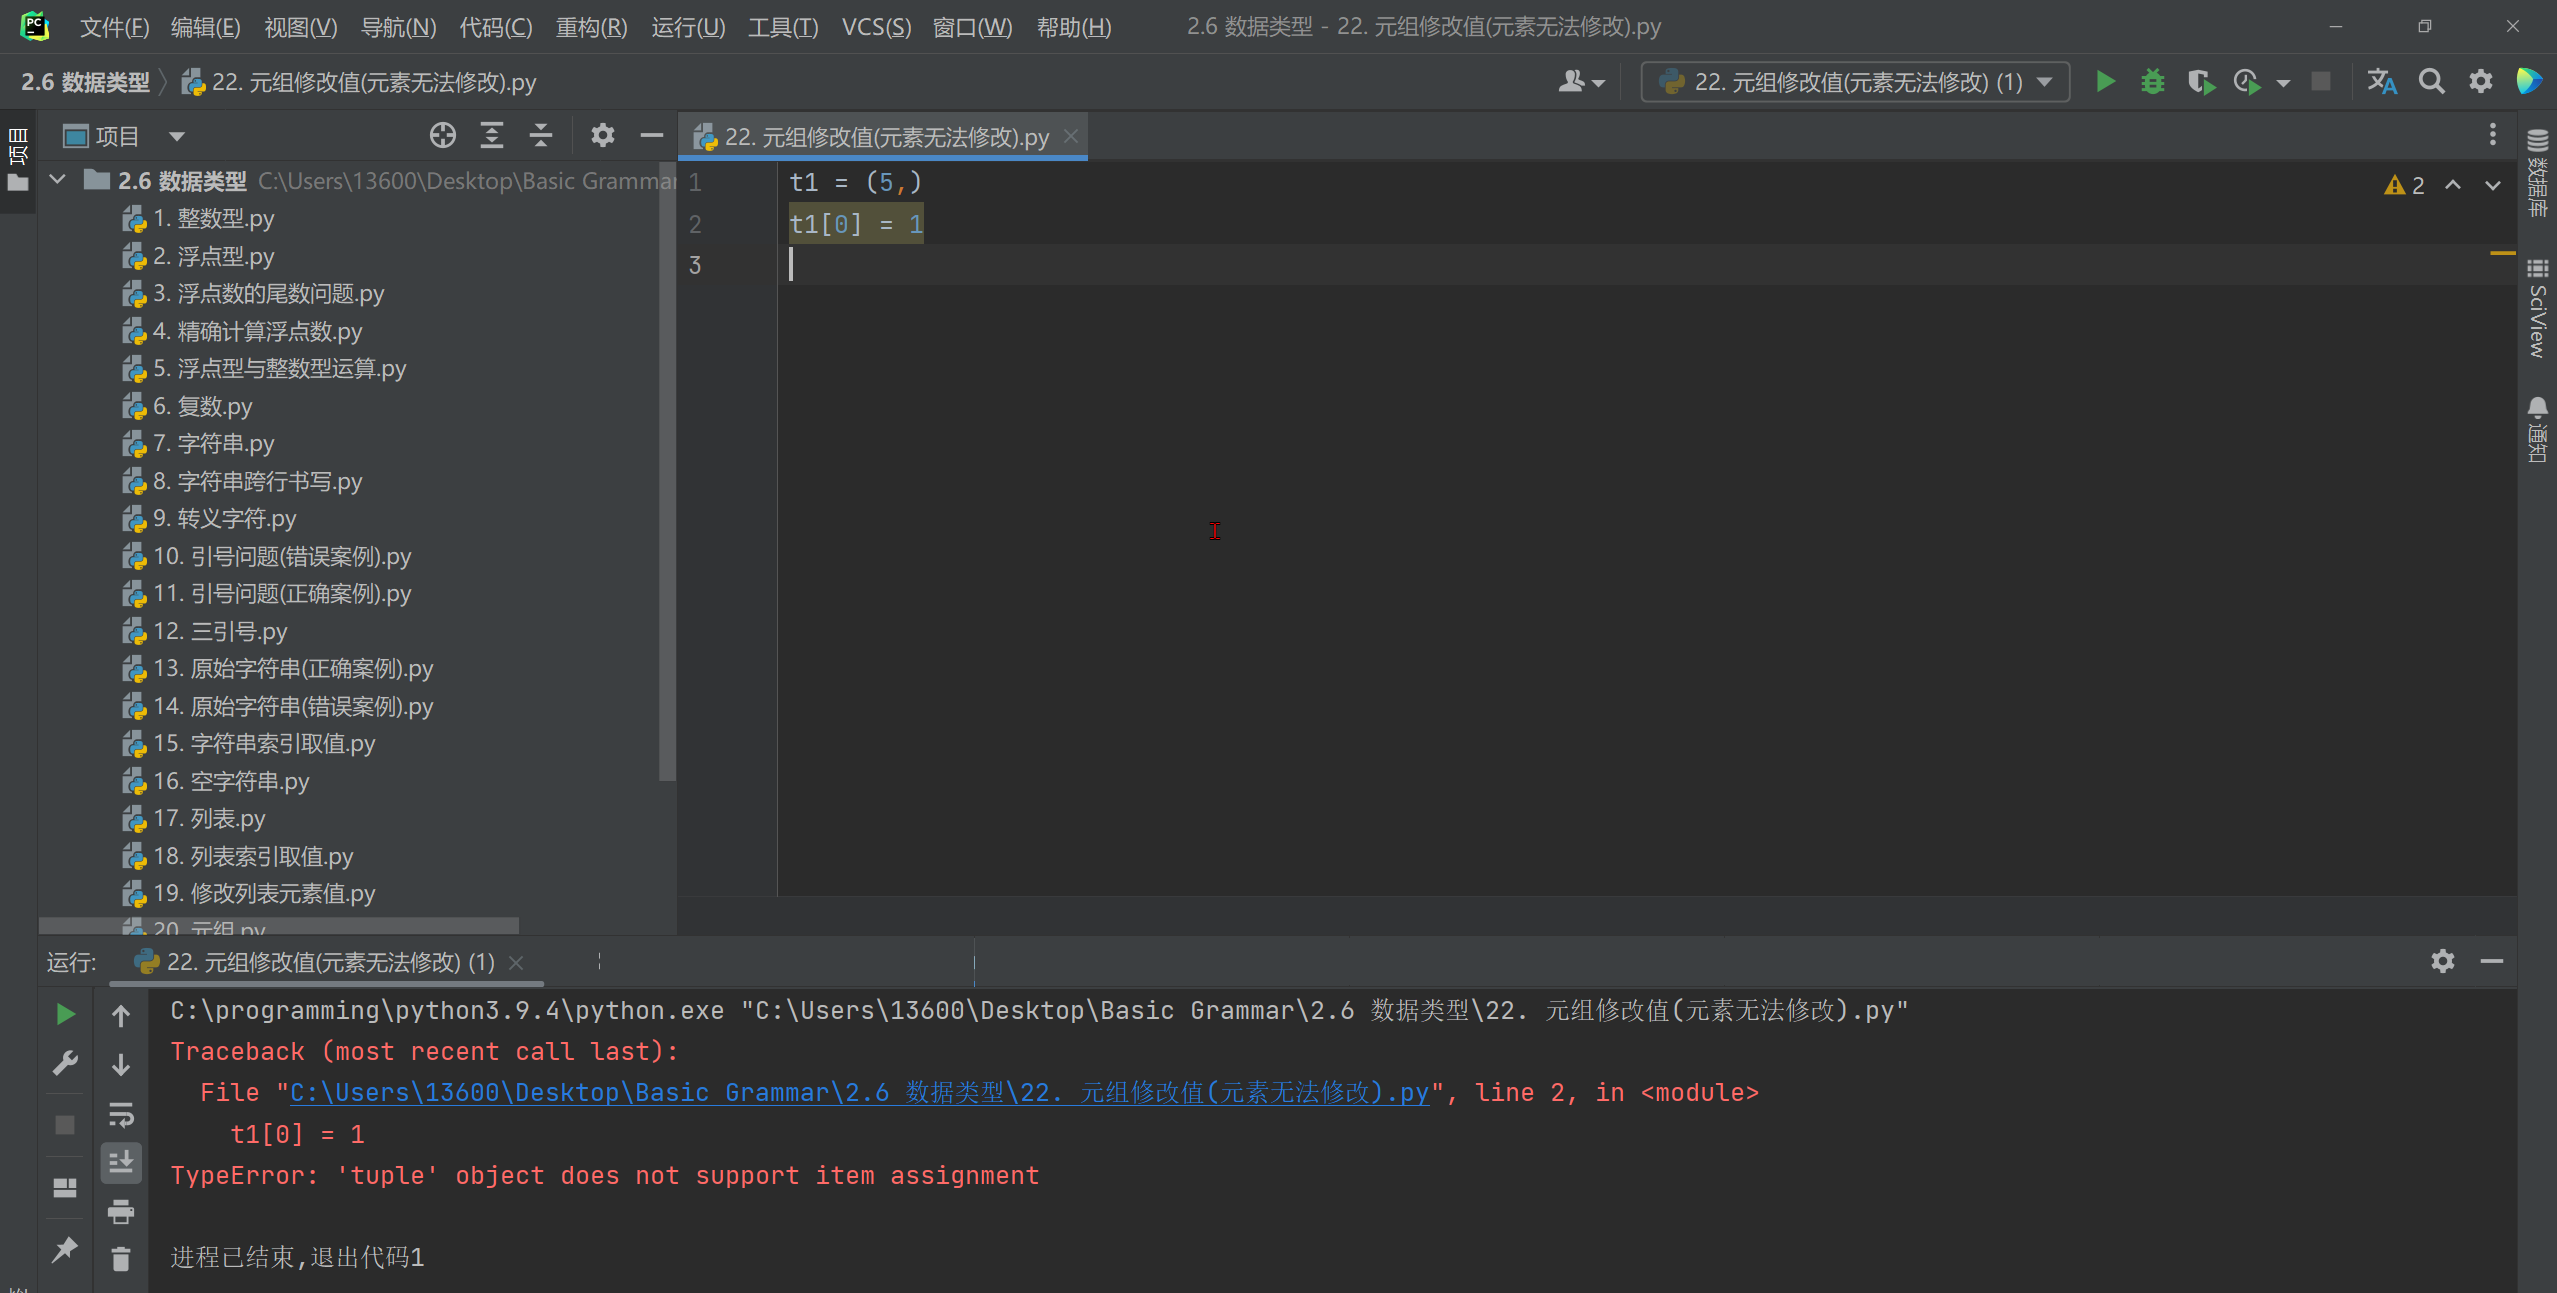
Task: Toggle scroll to end in console
Action: [121, 1162]
